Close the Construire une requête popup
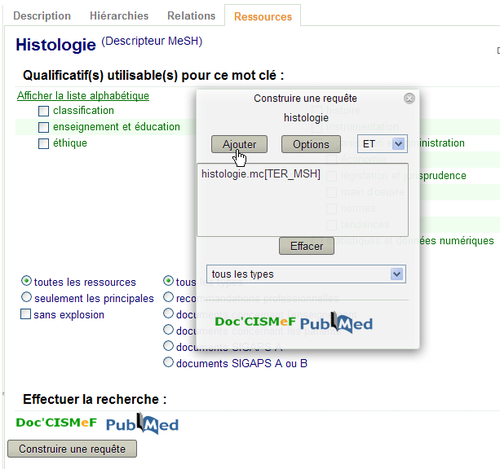The image size is (500, 469). [x=409, y=98]
